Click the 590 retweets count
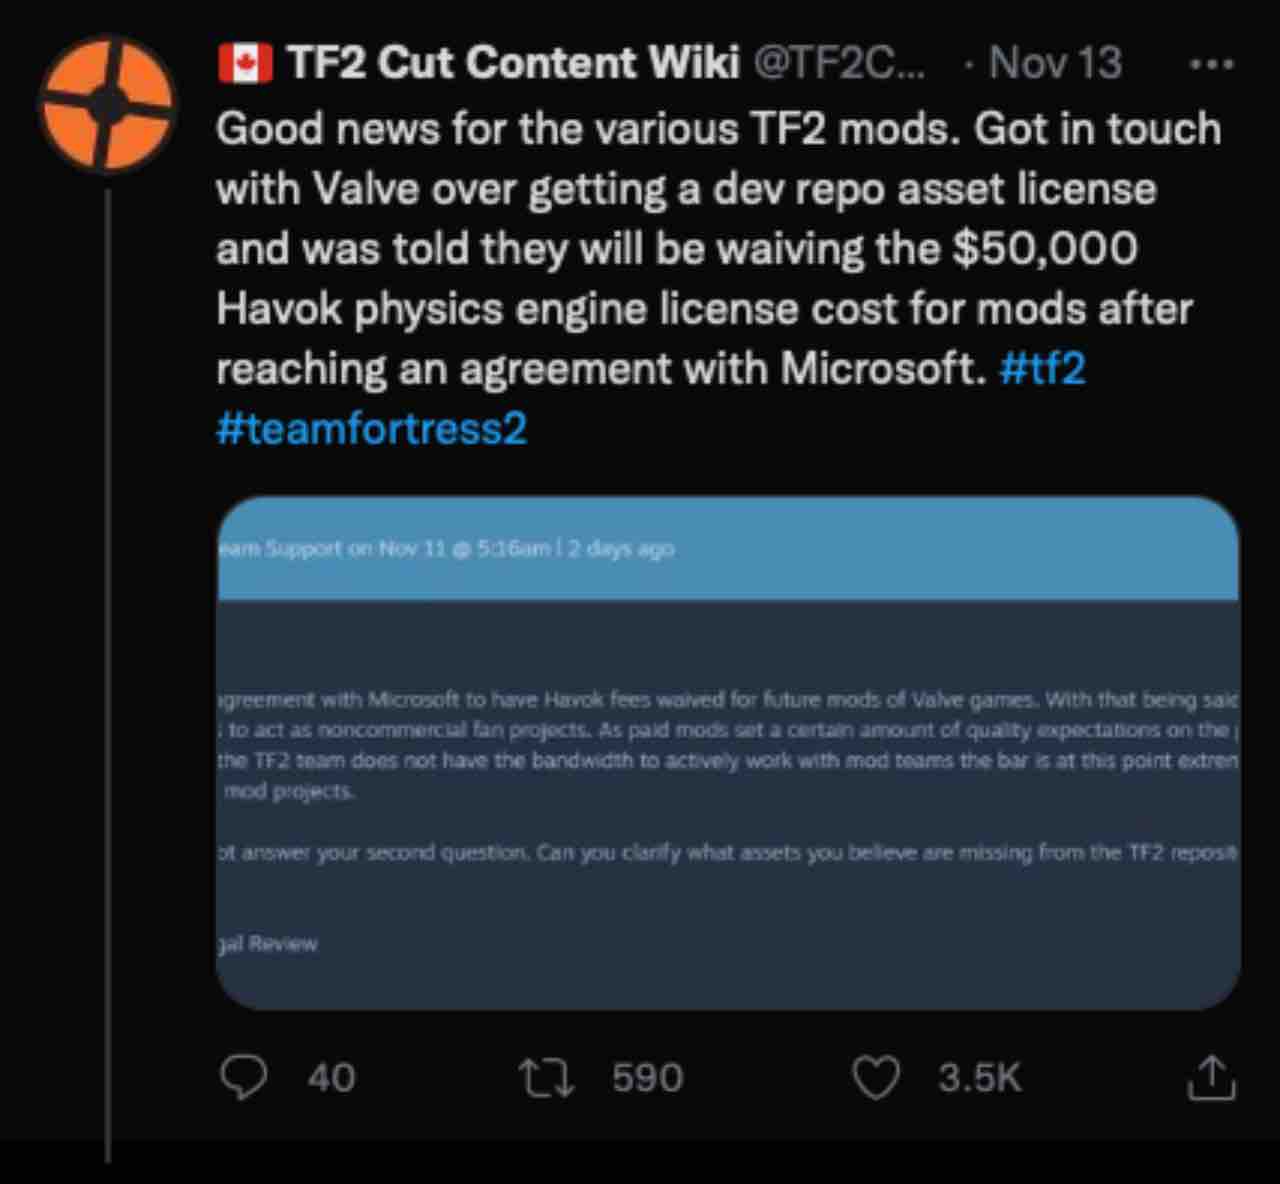The width and height of the screenshot is (1280, 1184). [647, 1077]
